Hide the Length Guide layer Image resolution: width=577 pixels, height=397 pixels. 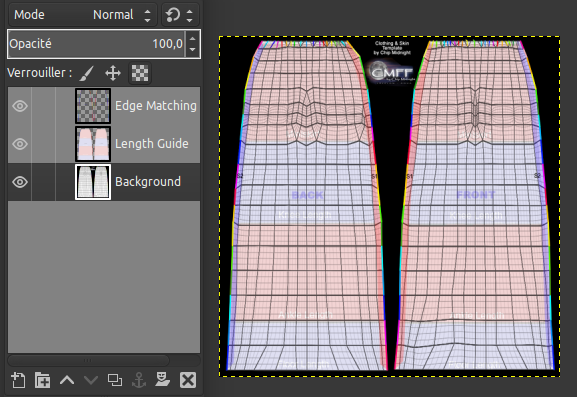[20, 144]
